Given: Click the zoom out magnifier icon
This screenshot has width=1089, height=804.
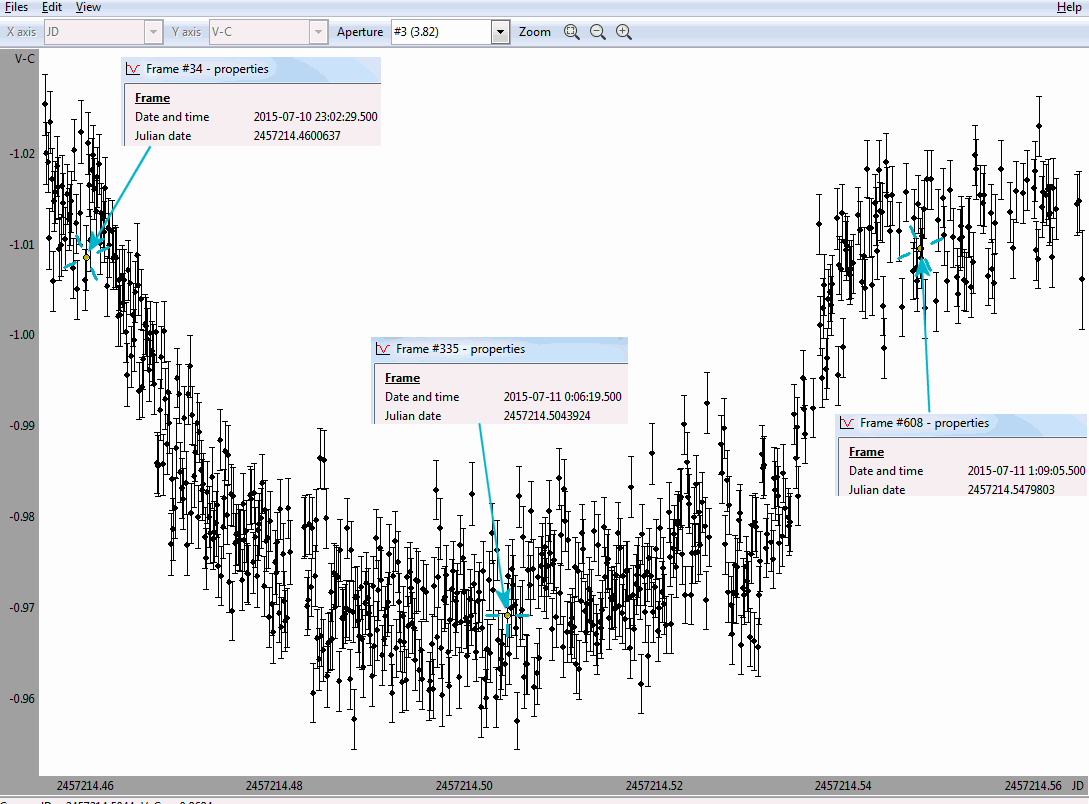Looking at the screenshot, I should coord(598,32).
